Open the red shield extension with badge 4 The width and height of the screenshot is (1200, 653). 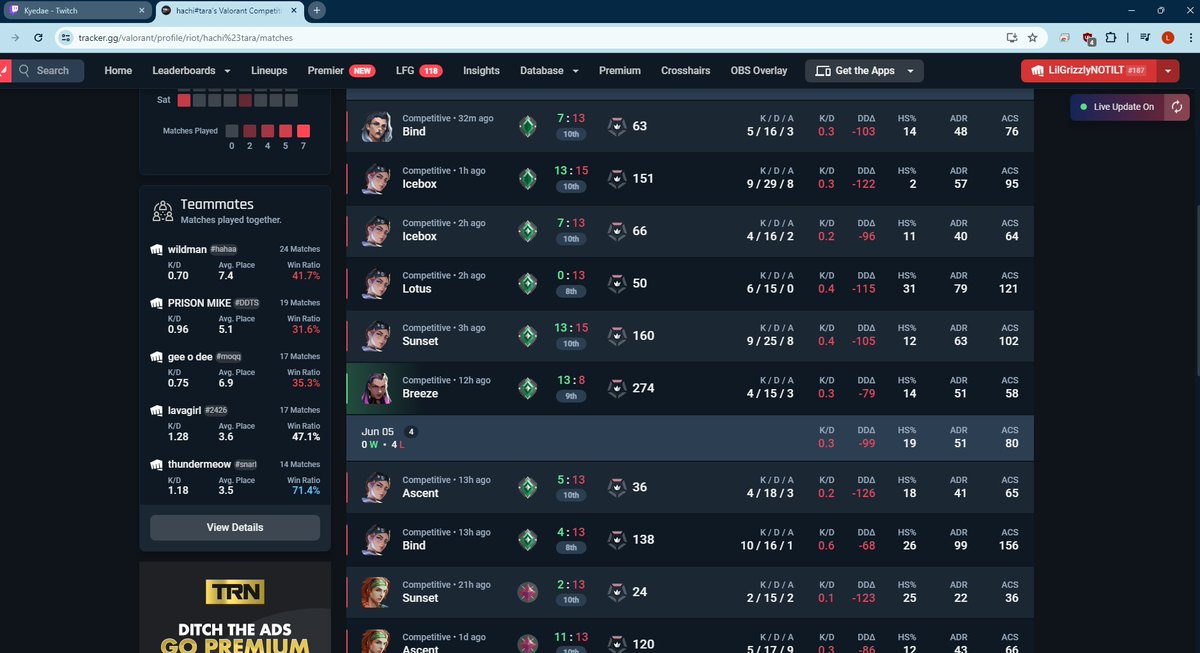pyautogui.click(x=1090, y=38)
